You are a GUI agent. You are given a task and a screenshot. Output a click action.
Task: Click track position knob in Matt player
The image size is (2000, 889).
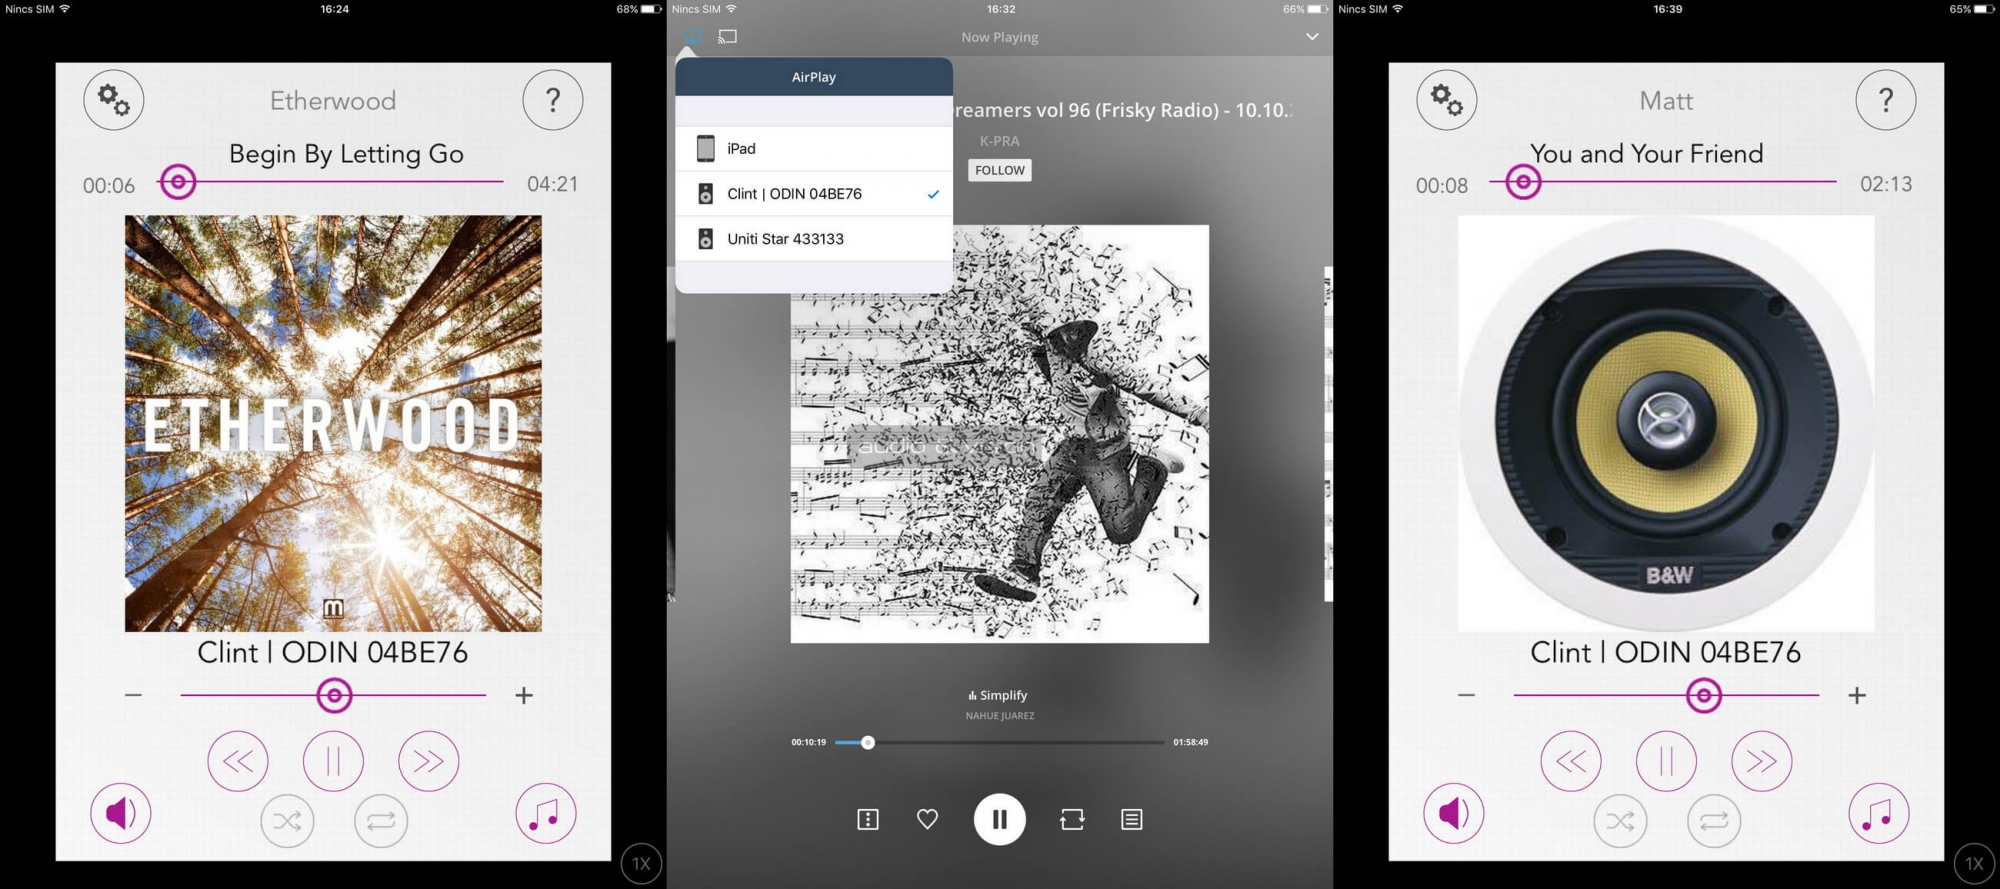click(x=1523, y=182)
